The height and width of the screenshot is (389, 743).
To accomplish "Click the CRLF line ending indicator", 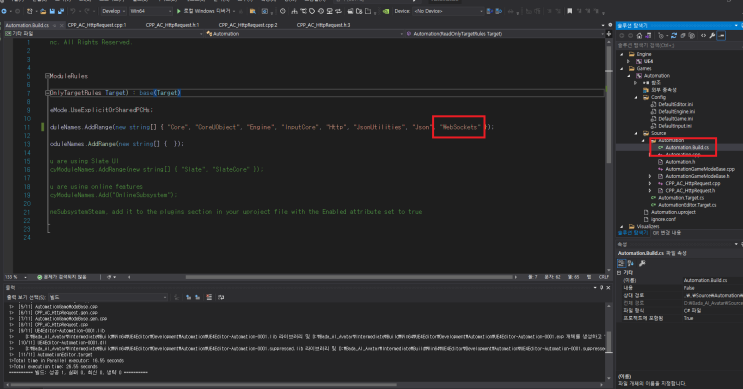I will [603, 277].
